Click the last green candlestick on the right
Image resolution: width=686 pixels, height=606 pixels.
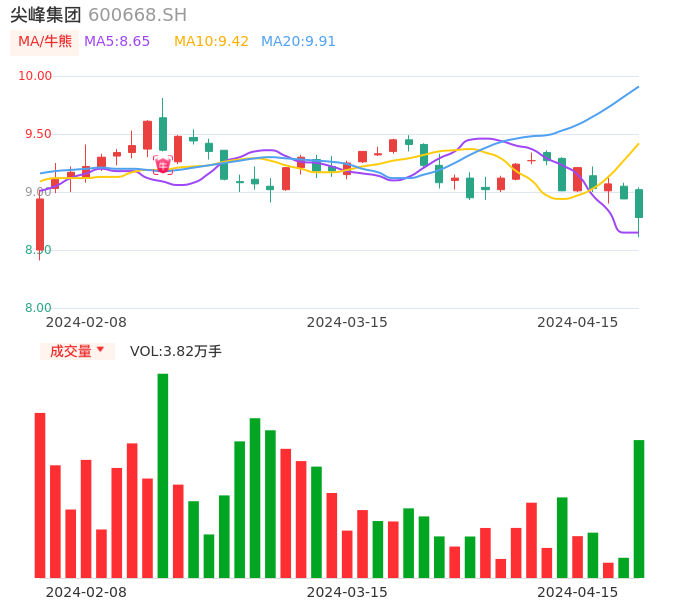[x=639, y=203]
